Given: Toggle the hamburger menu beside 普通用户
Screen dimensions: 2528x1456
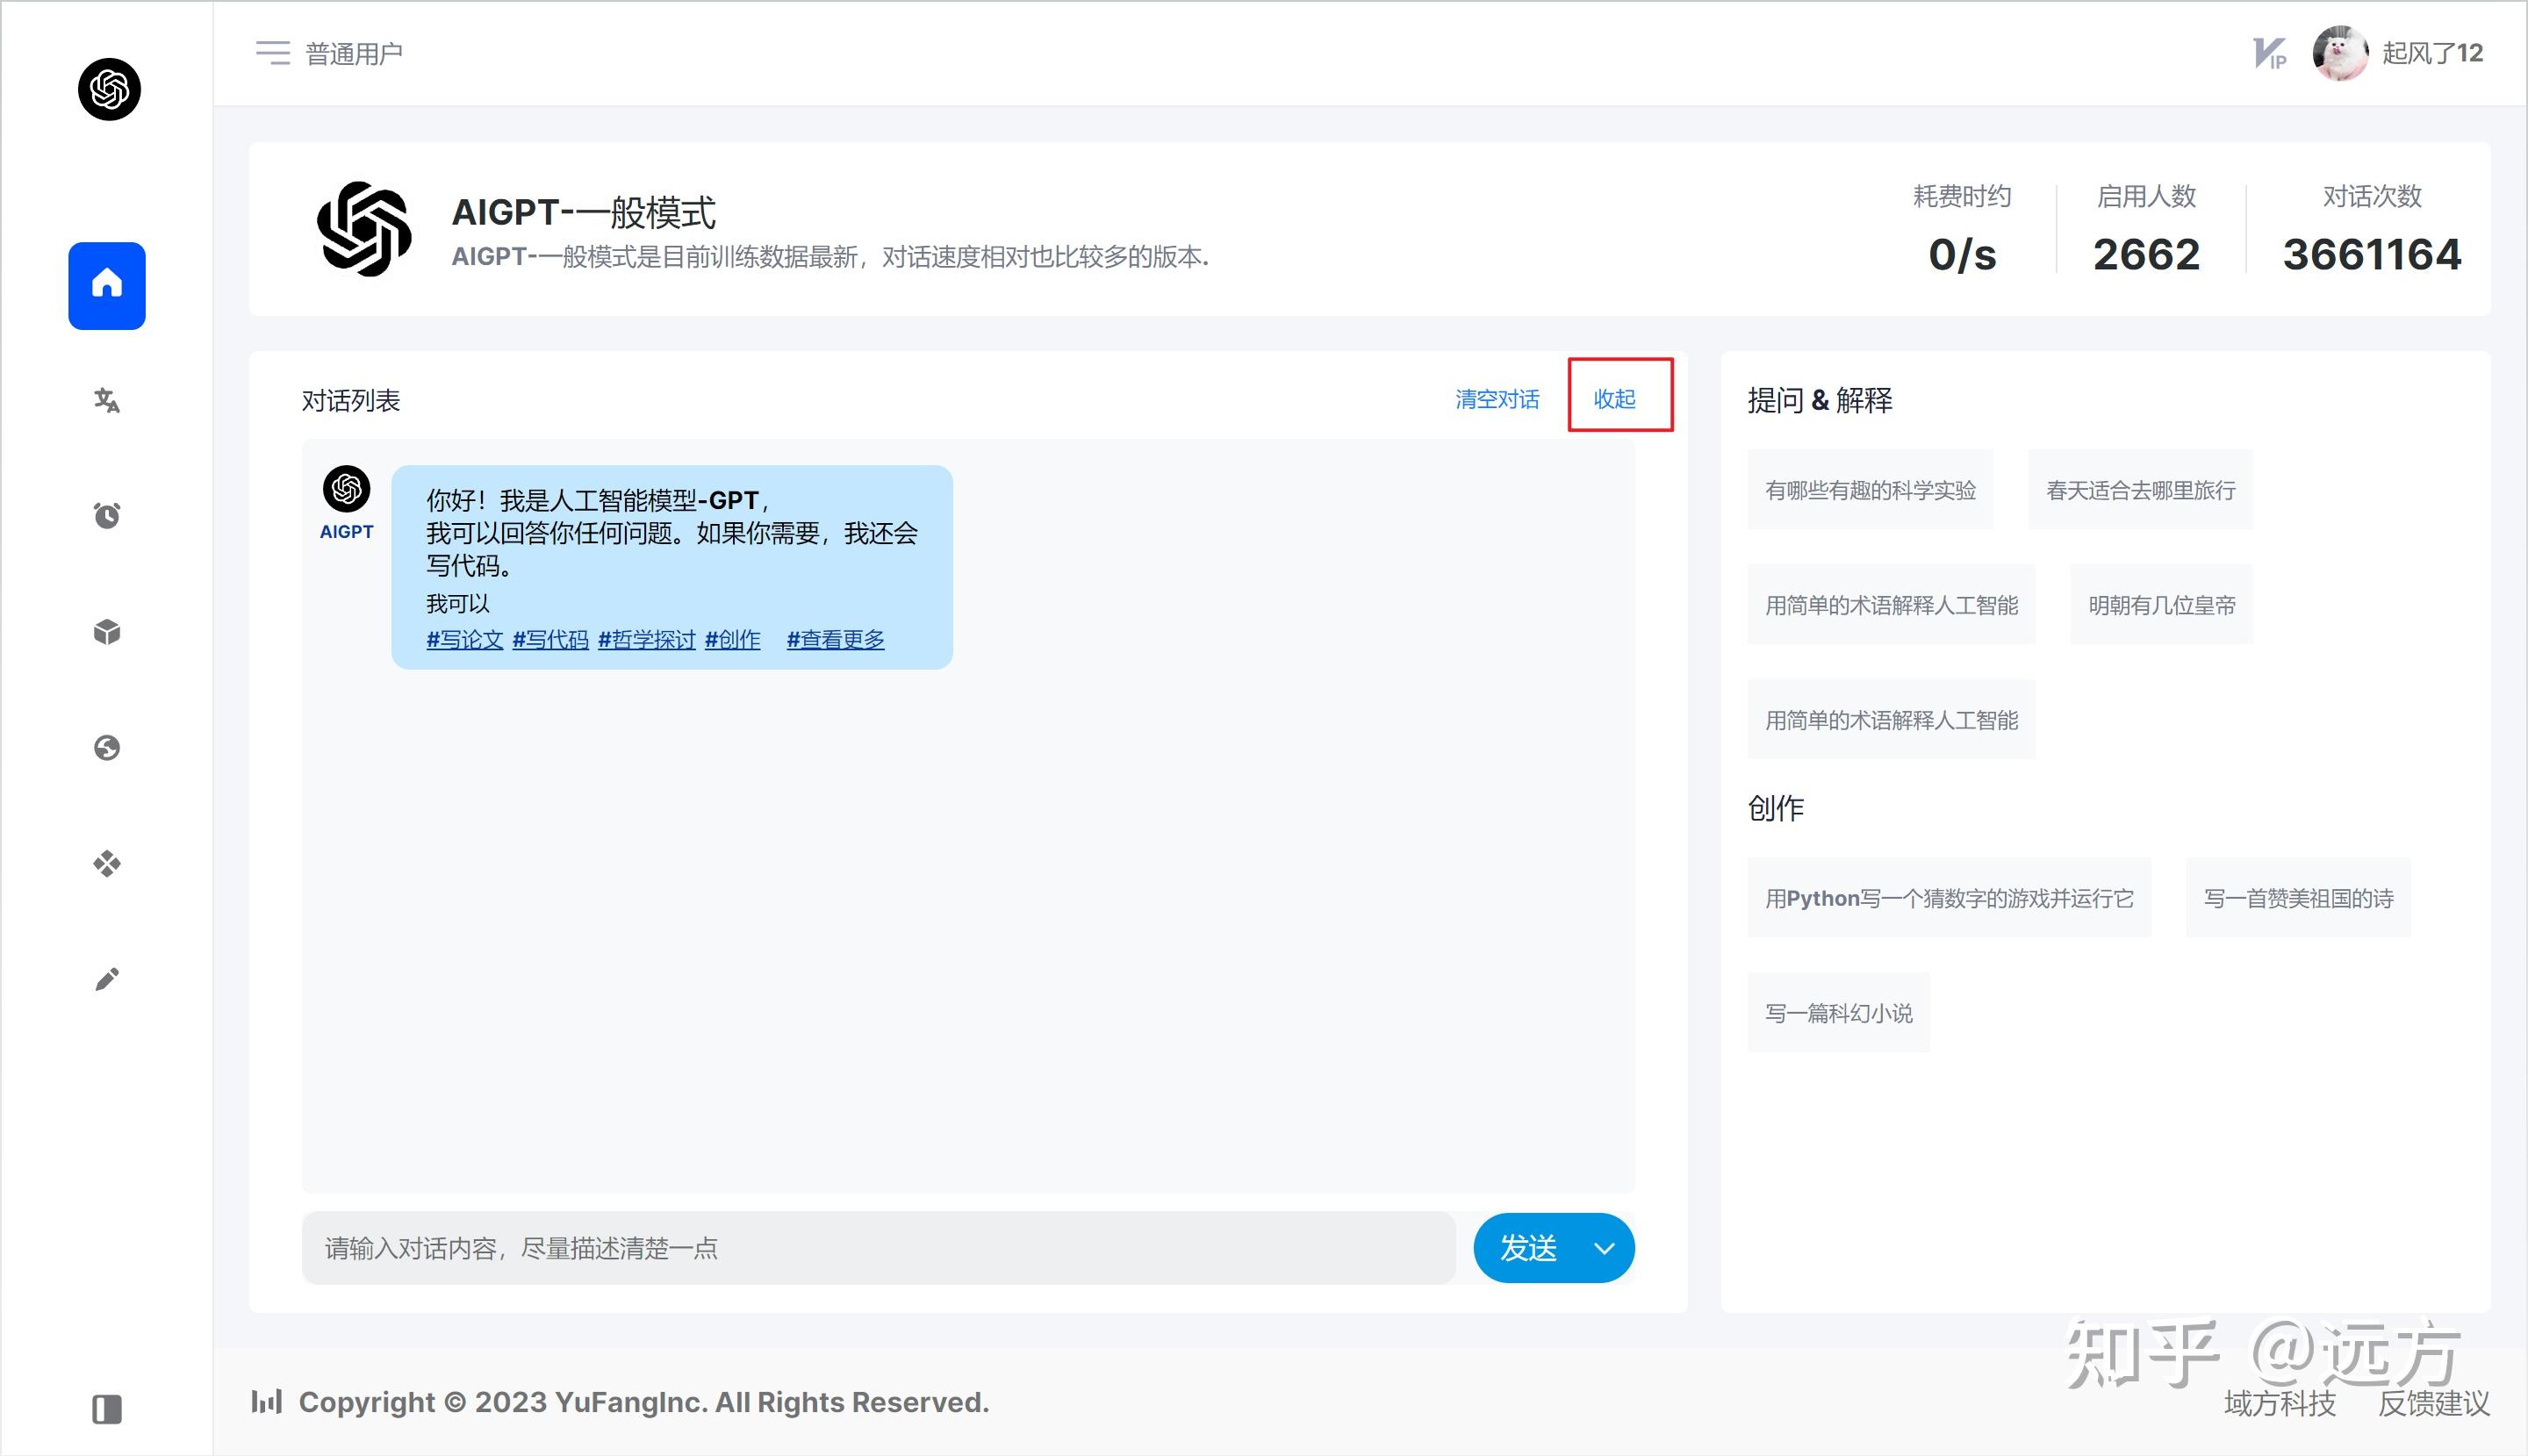Looking at the screenshot, I should pyautogui.click(x=272, y=53).
